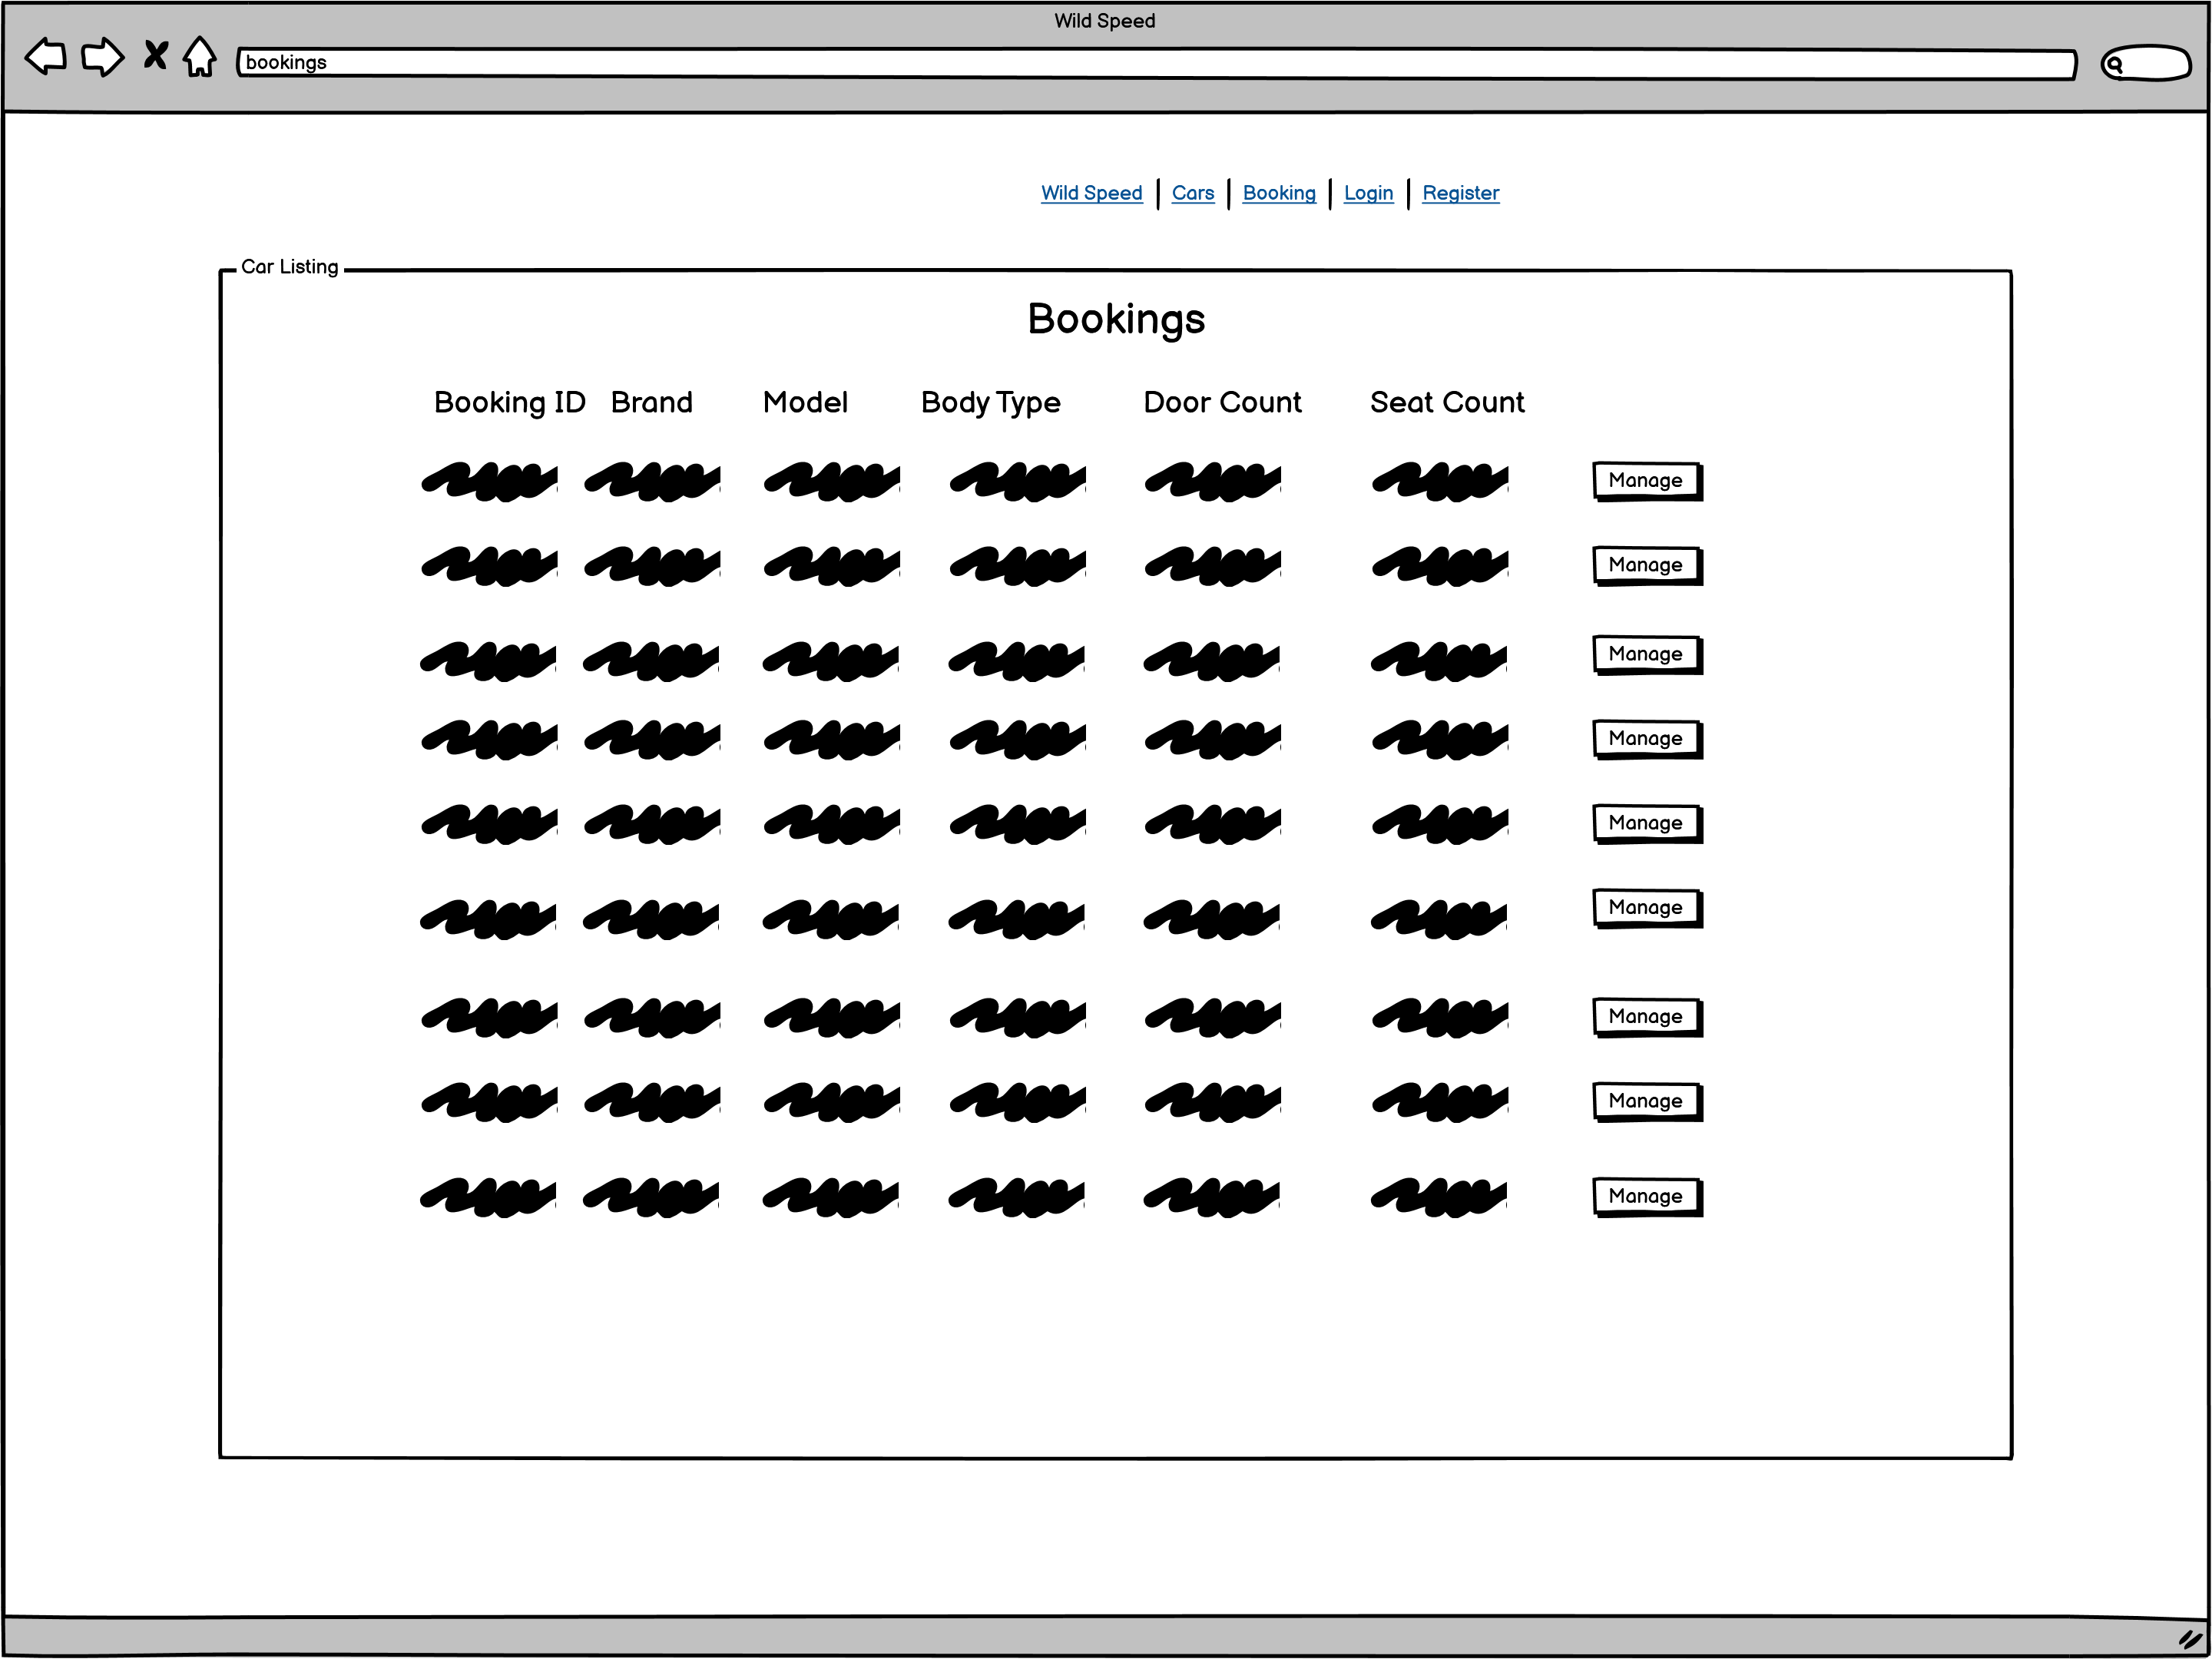Click the browser forward arrow icon
Screen dimensions: 2212x1659
pos(102,57)
